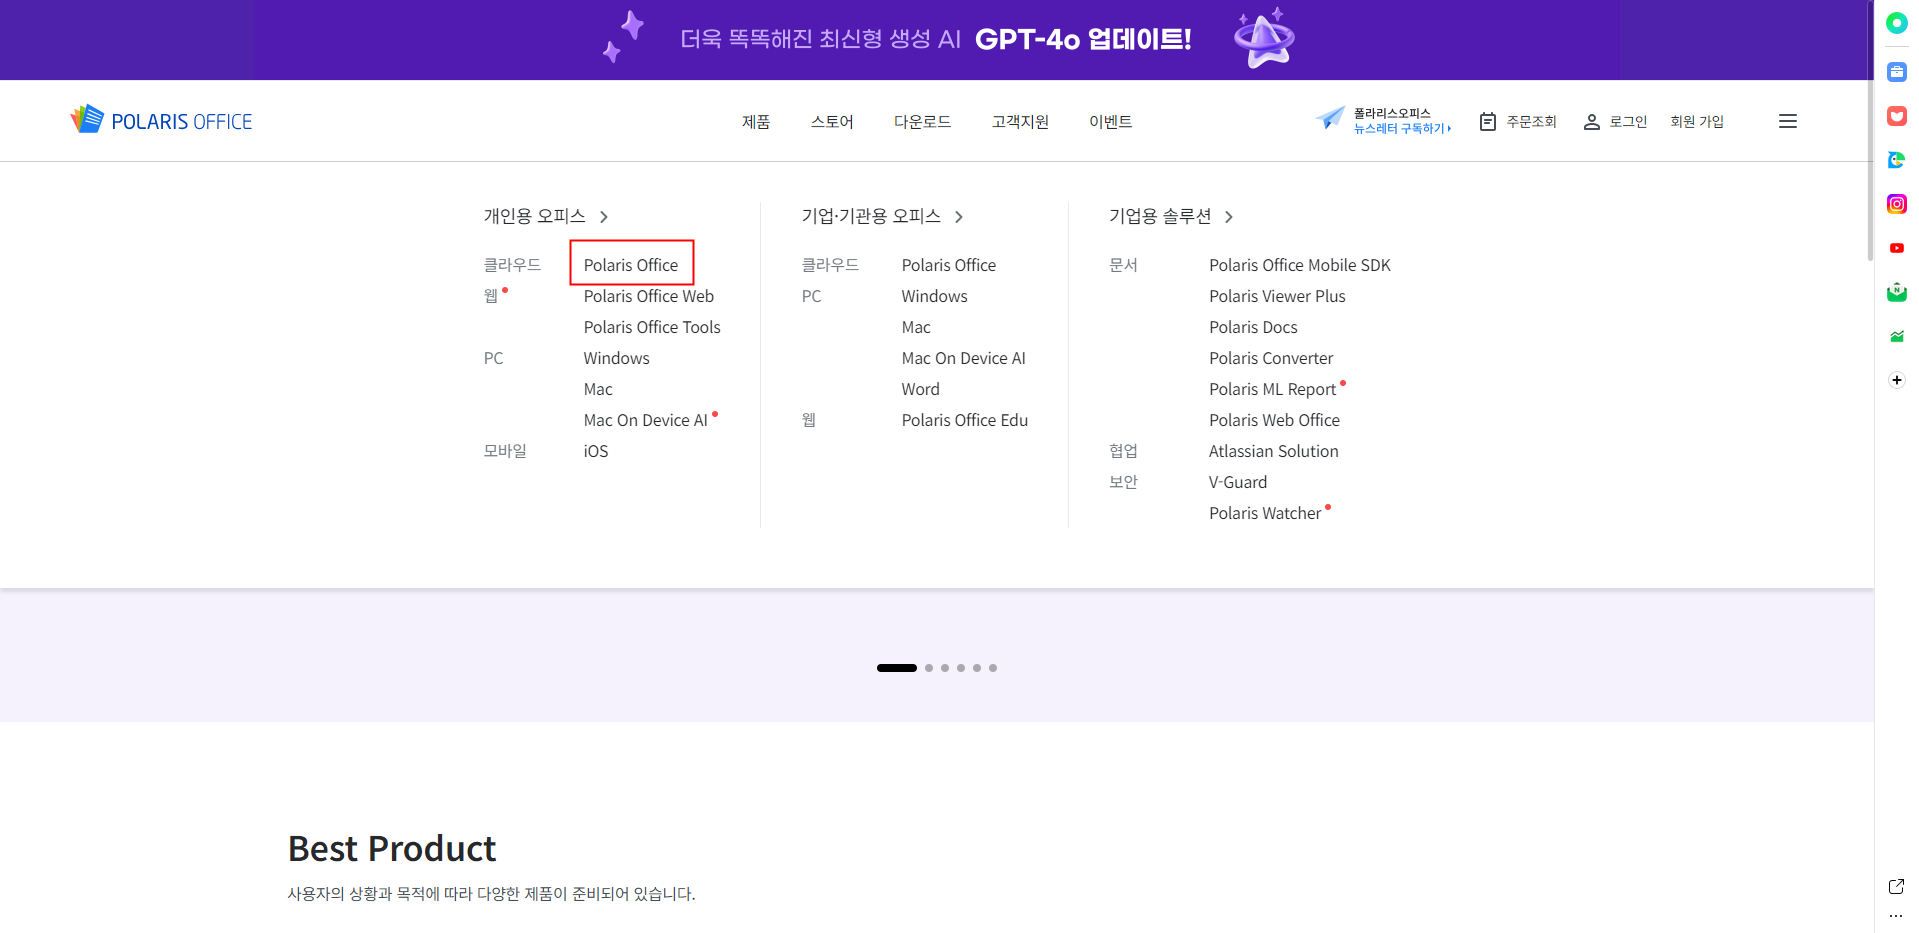The height and width of the screenshot is (933, 1919).
Task: Click 뉴스레터 구독하기 link
Action: point(1402,129)
